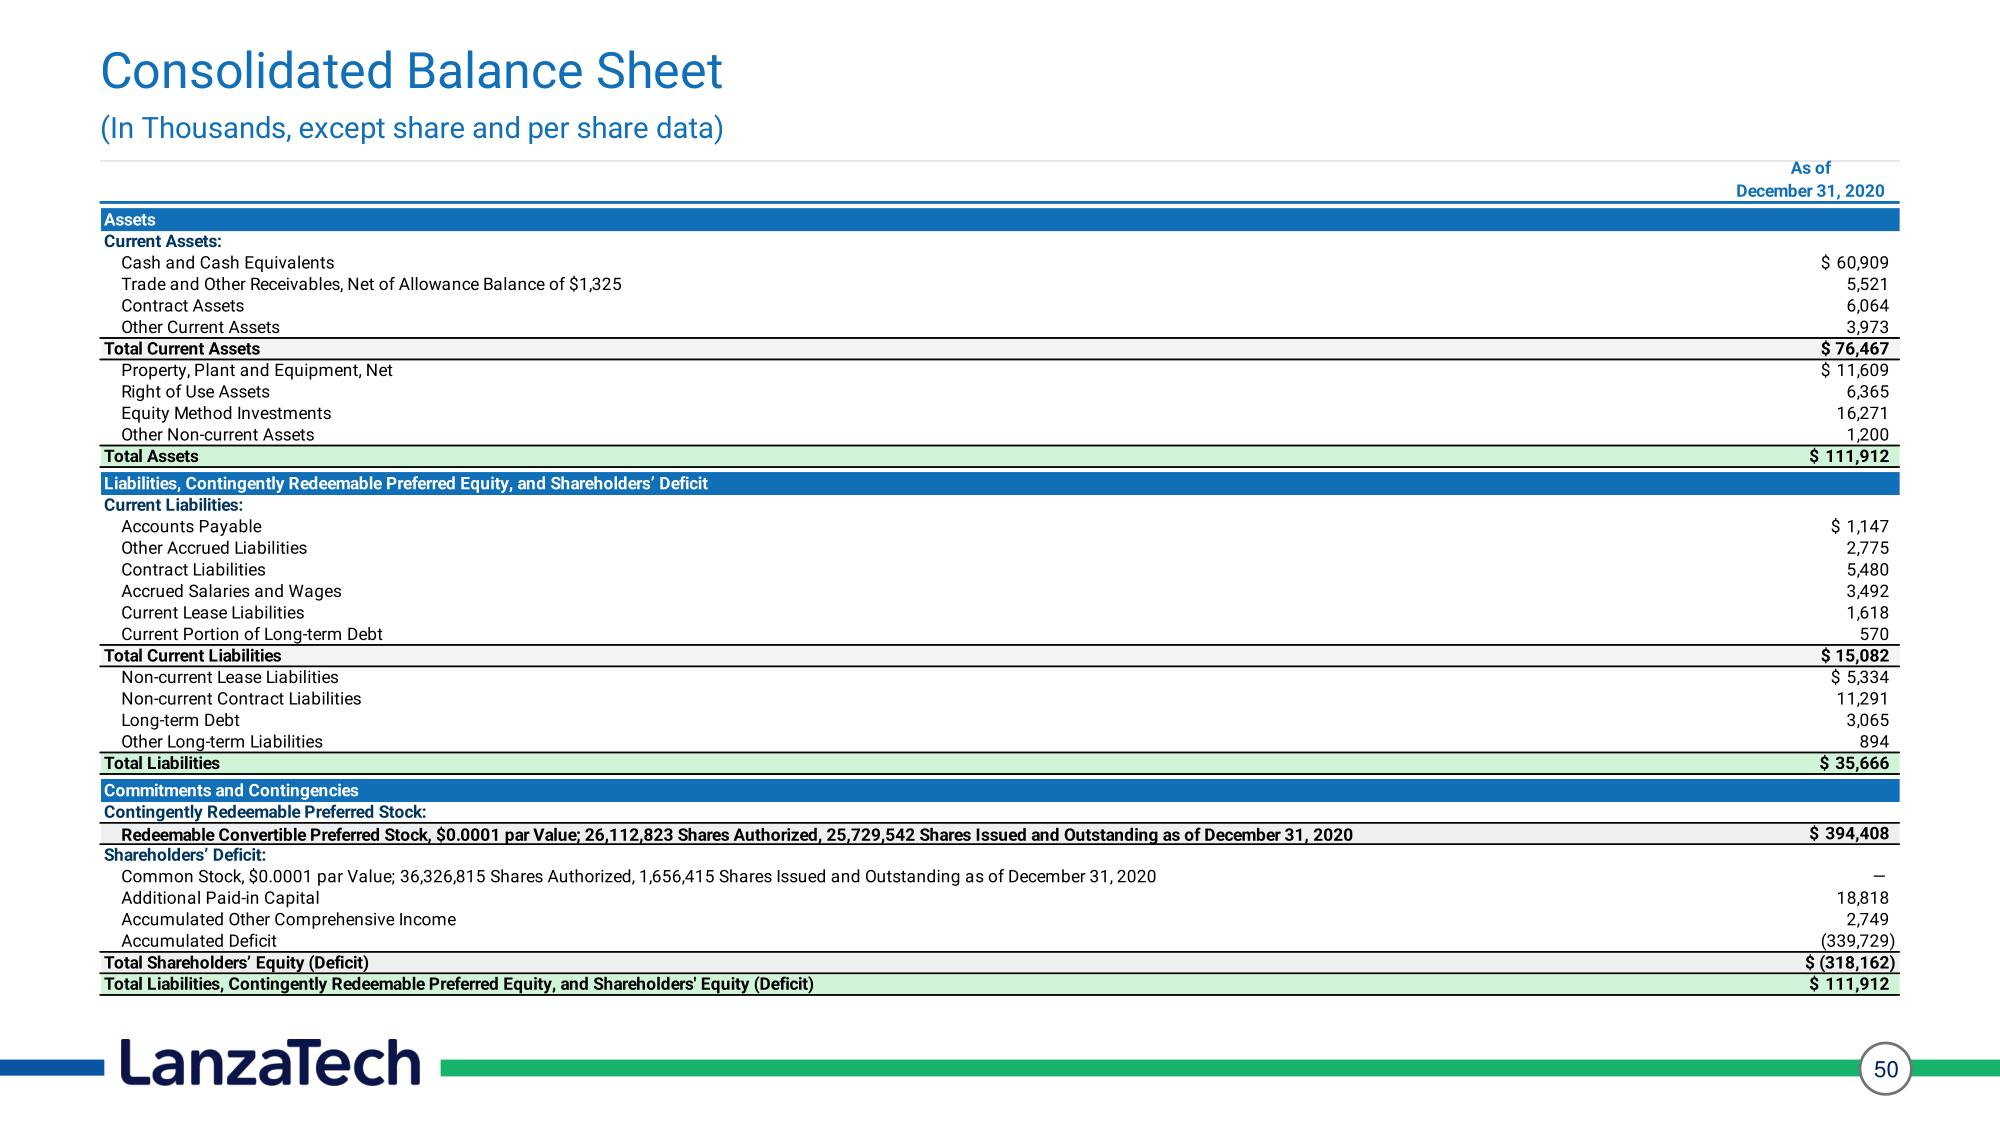Click the Accounts Payable row label
Screen dimensions: 2000x1125
tap(191, 527)
